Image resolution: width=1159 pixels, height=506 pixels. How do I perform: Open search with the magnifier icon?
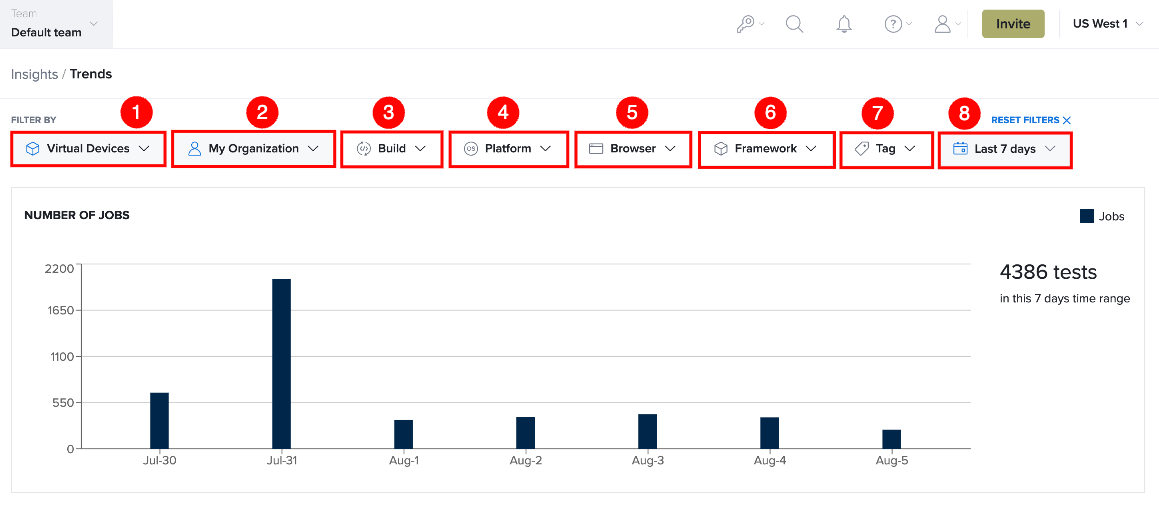(x=795, y=24)
